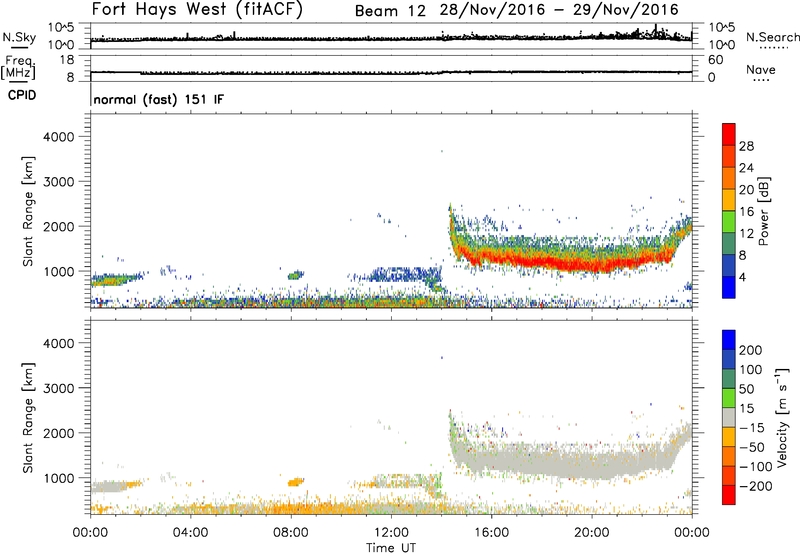This screenshot has width=800, height=554.
Task: Click the sky noise trace near 22:00
Action: [x=642, y=35]
